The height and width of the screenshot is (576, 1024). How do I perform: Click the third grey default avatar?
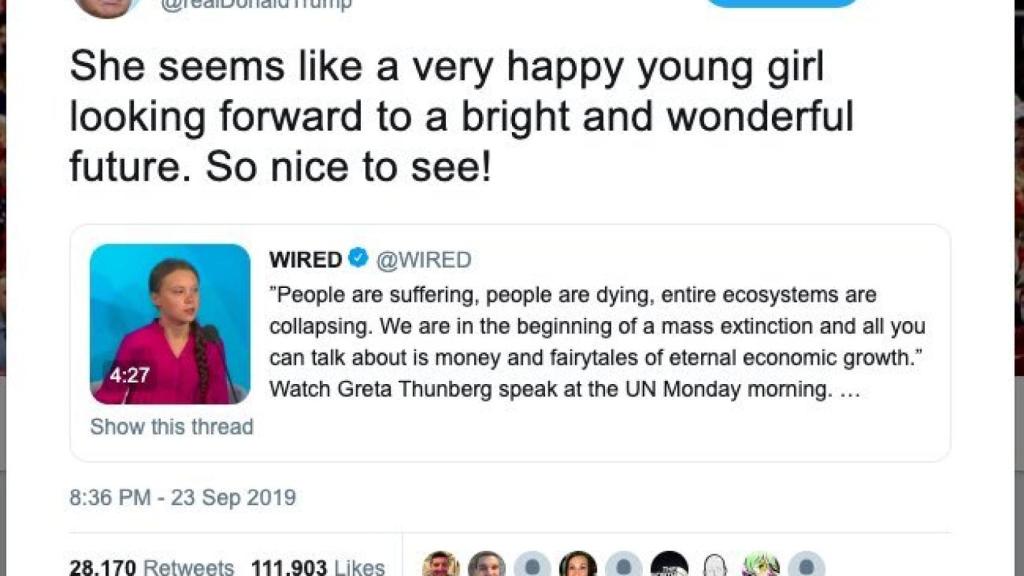coord(532,566)
